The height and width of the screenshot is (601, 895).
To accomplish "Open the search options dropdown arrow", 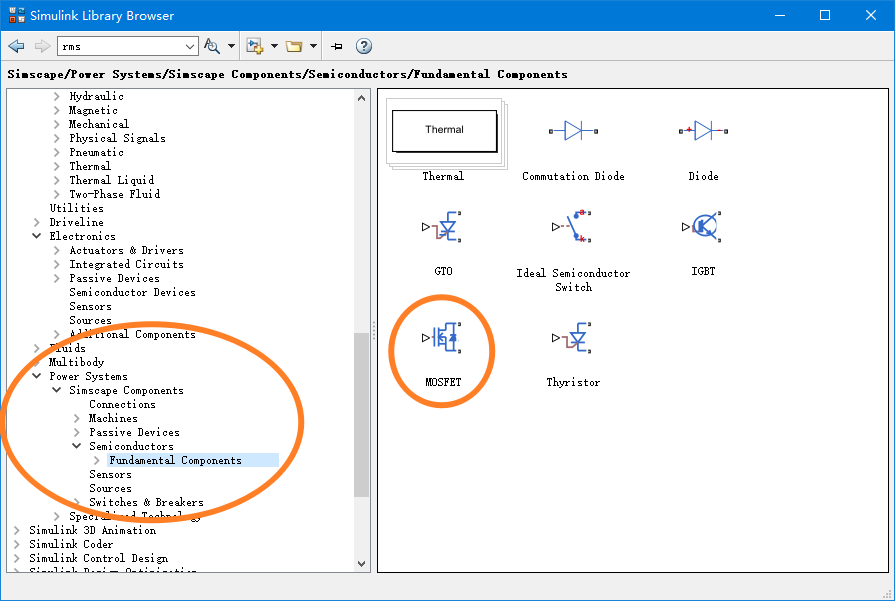I will click(x=231, y=46).
